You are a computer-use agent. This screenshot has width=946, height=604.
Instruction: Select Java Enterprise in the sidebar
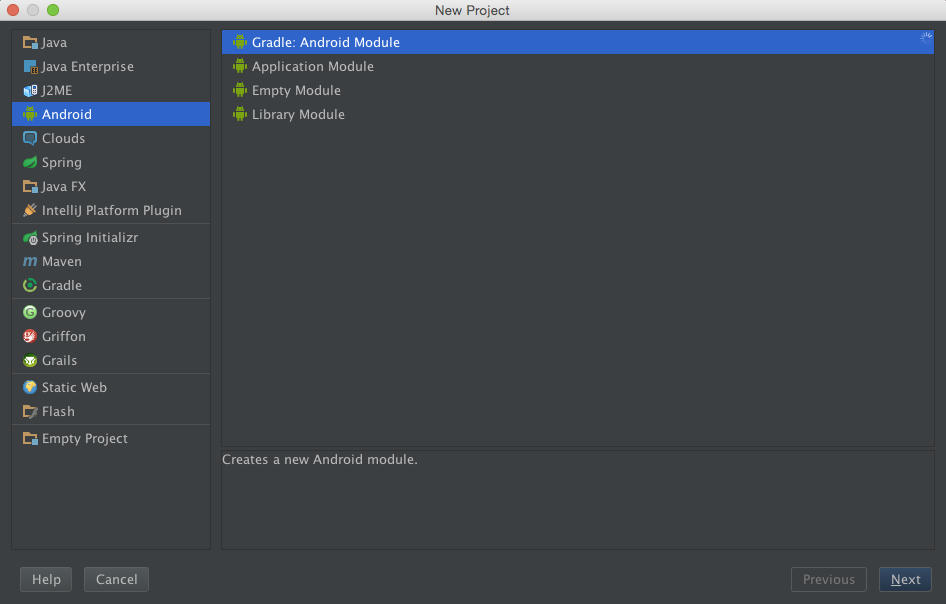click(x=111, y=66)
